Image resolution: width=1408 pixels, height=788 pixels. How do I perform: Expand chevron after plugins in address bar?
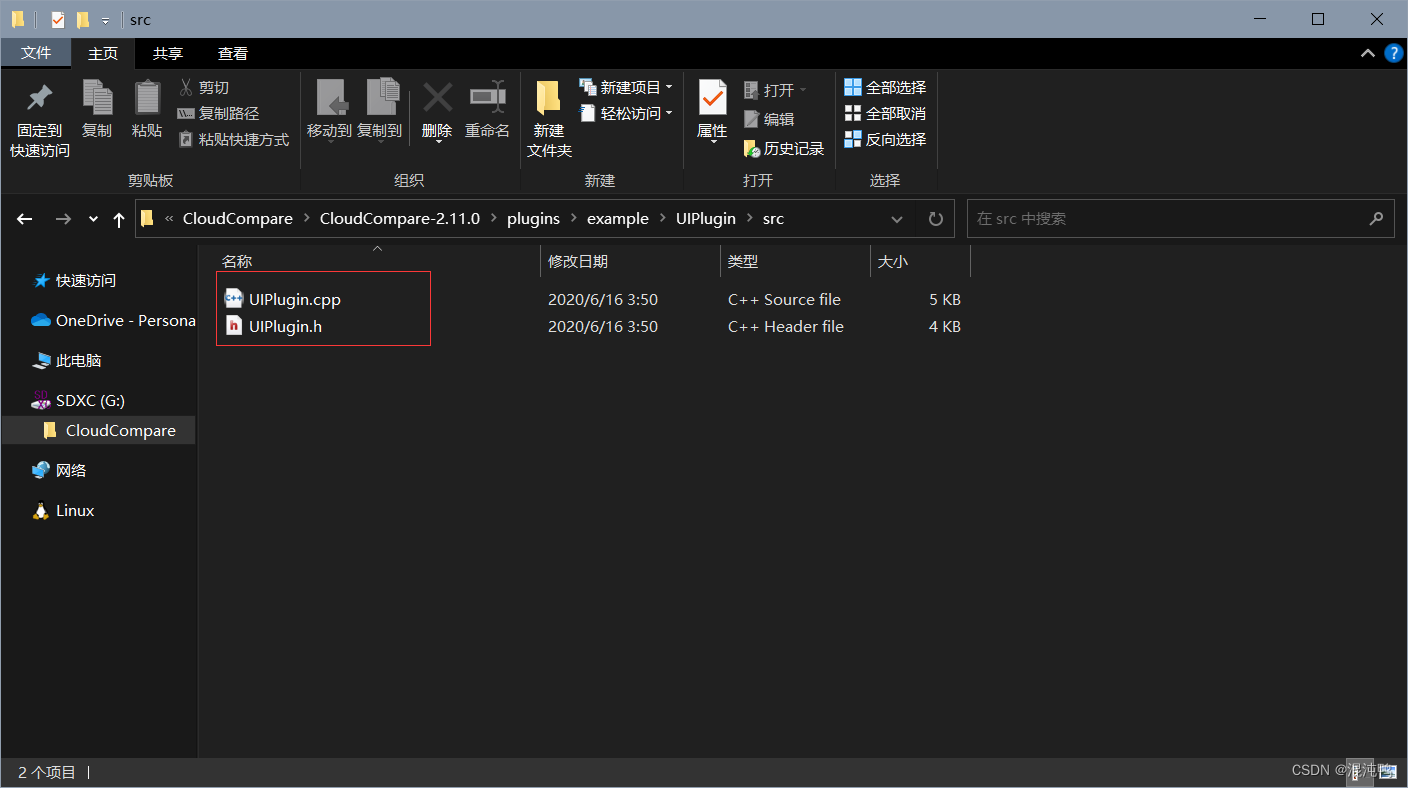(x=573, y=219)
